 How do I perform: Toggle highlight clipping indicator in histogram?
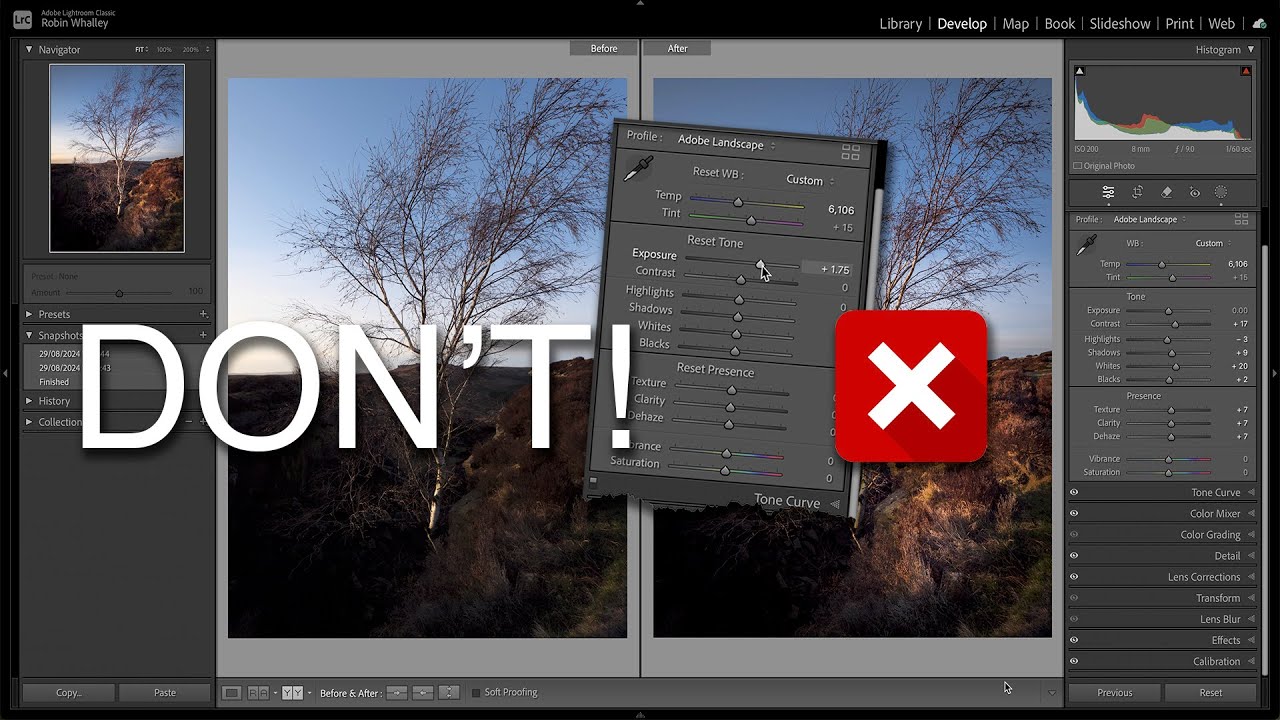1246,71
